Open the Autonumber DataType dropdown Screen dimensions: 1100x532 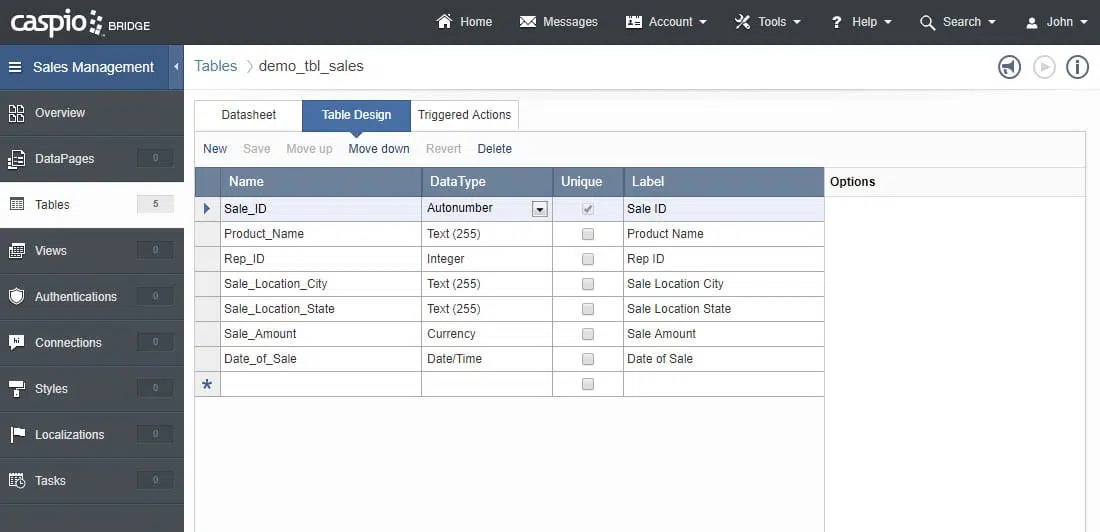[x=540, y=209]
